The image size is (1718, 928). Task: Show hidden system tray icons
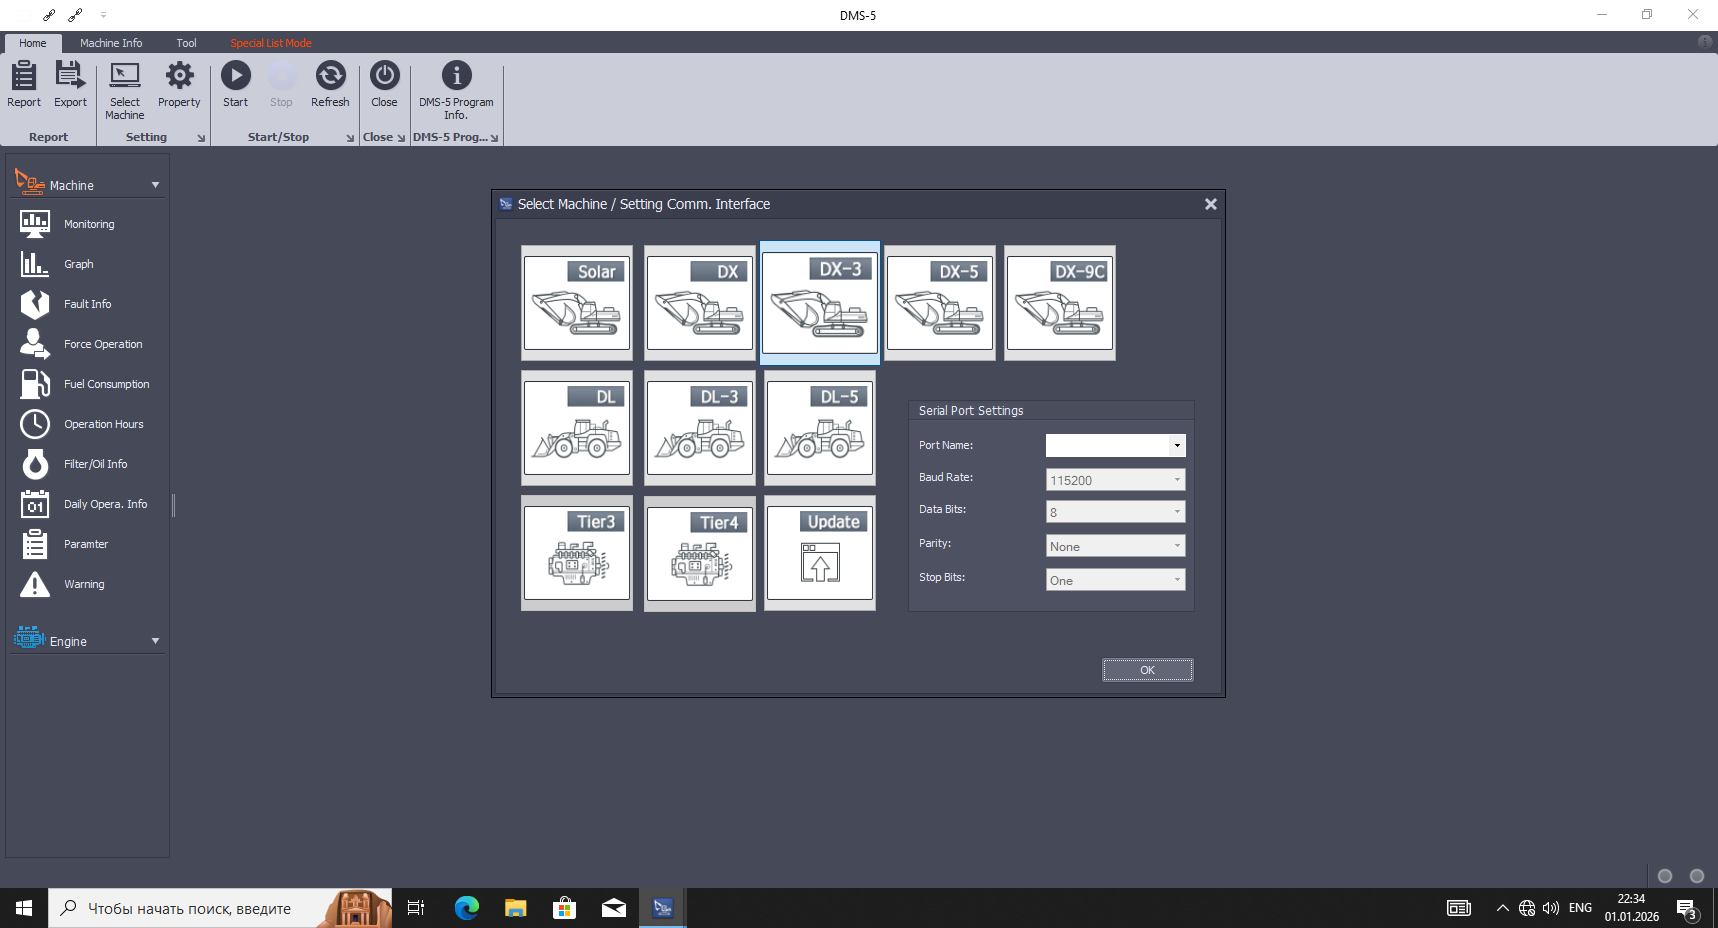point(1502,908)
